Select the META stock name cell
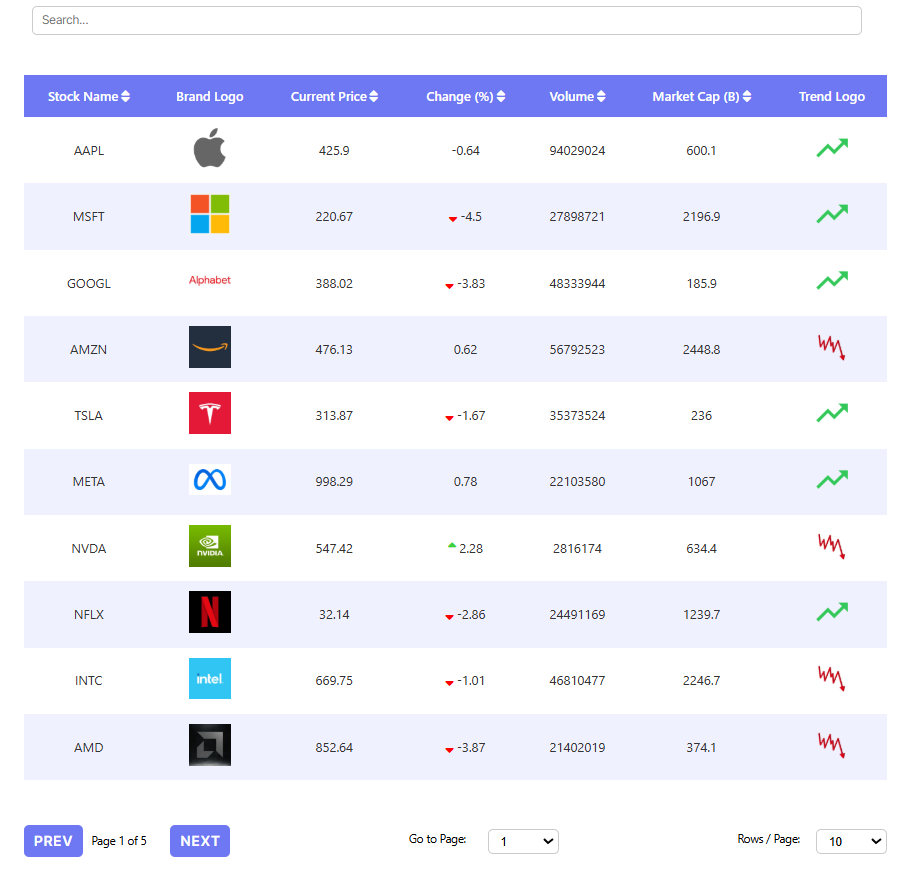Viewport: 898px width, 876px height. pos(89,482)
